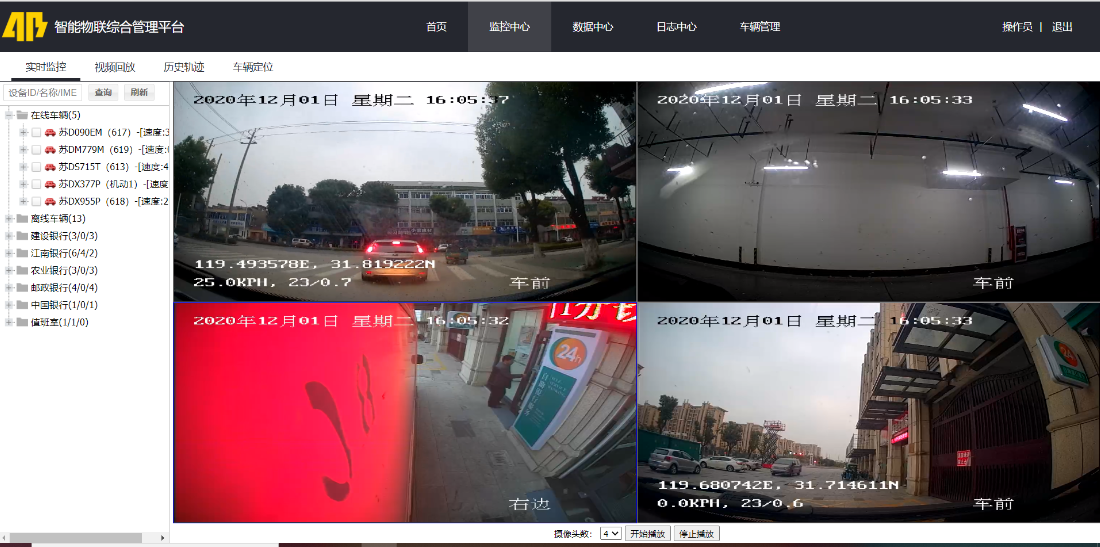Tick the checkbox beside 苏DS715T
The height and width of the screenshot is (547, 1100).
pos(36,167)
